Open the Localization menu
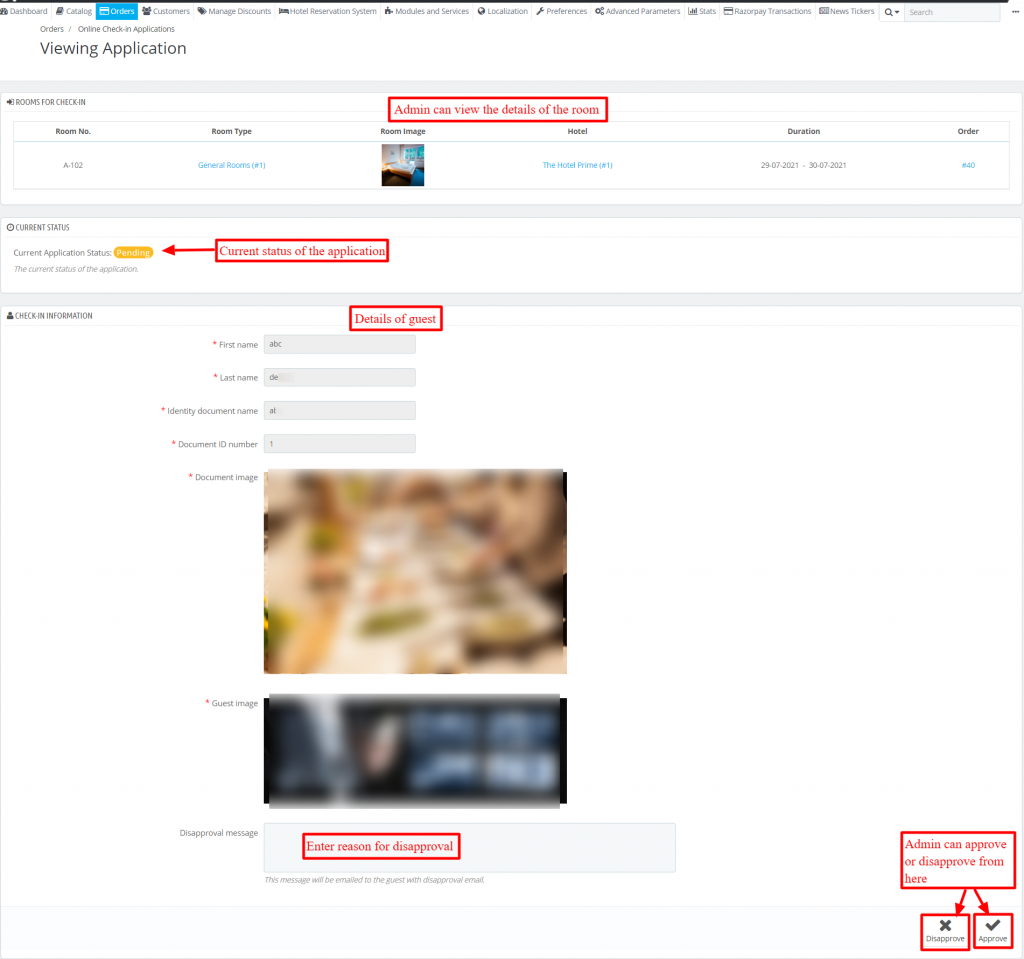 (x=503, y=11)
